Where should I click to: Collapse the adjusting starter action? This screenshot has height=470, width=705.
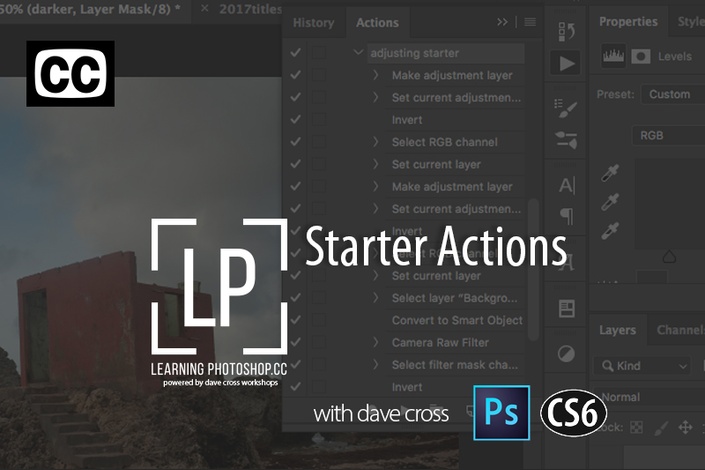click(x=358, y=52)
